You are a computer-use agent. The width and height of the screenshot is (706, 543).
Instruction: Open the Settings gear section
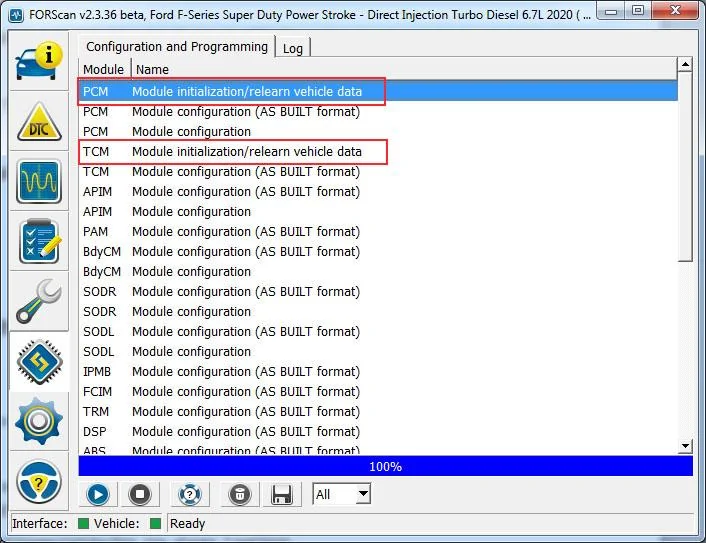coord(39,421)
